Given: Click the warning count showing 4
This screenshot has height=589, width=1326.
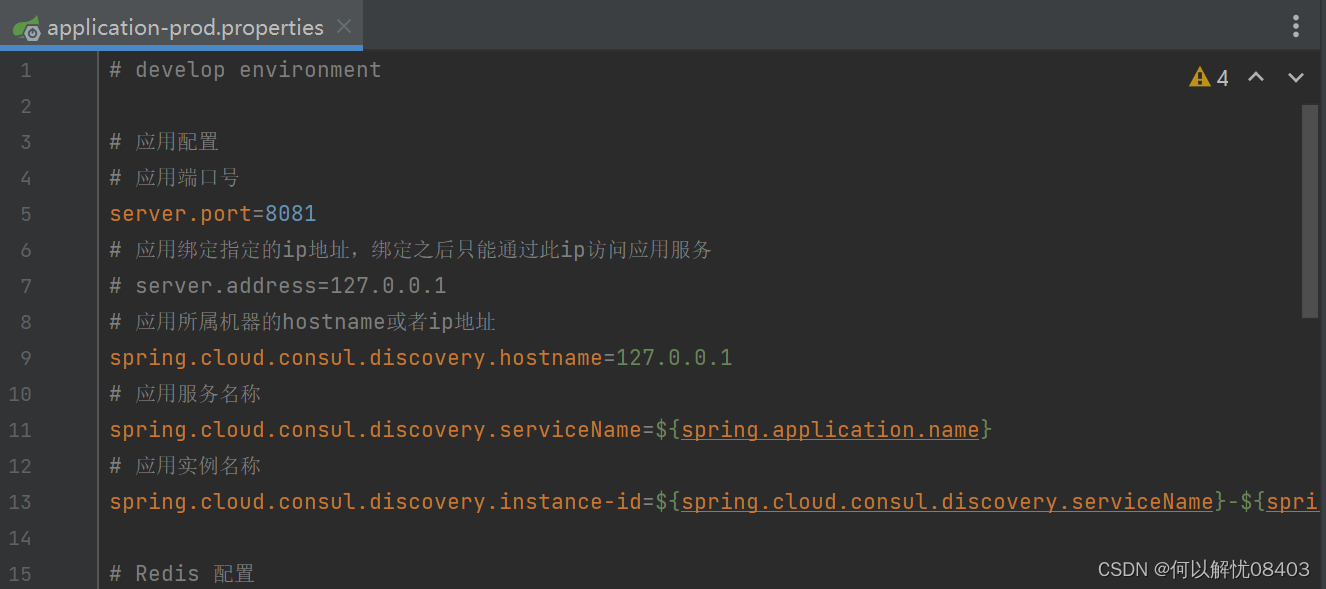Looking at the screenshot, I should point(1221,76).
